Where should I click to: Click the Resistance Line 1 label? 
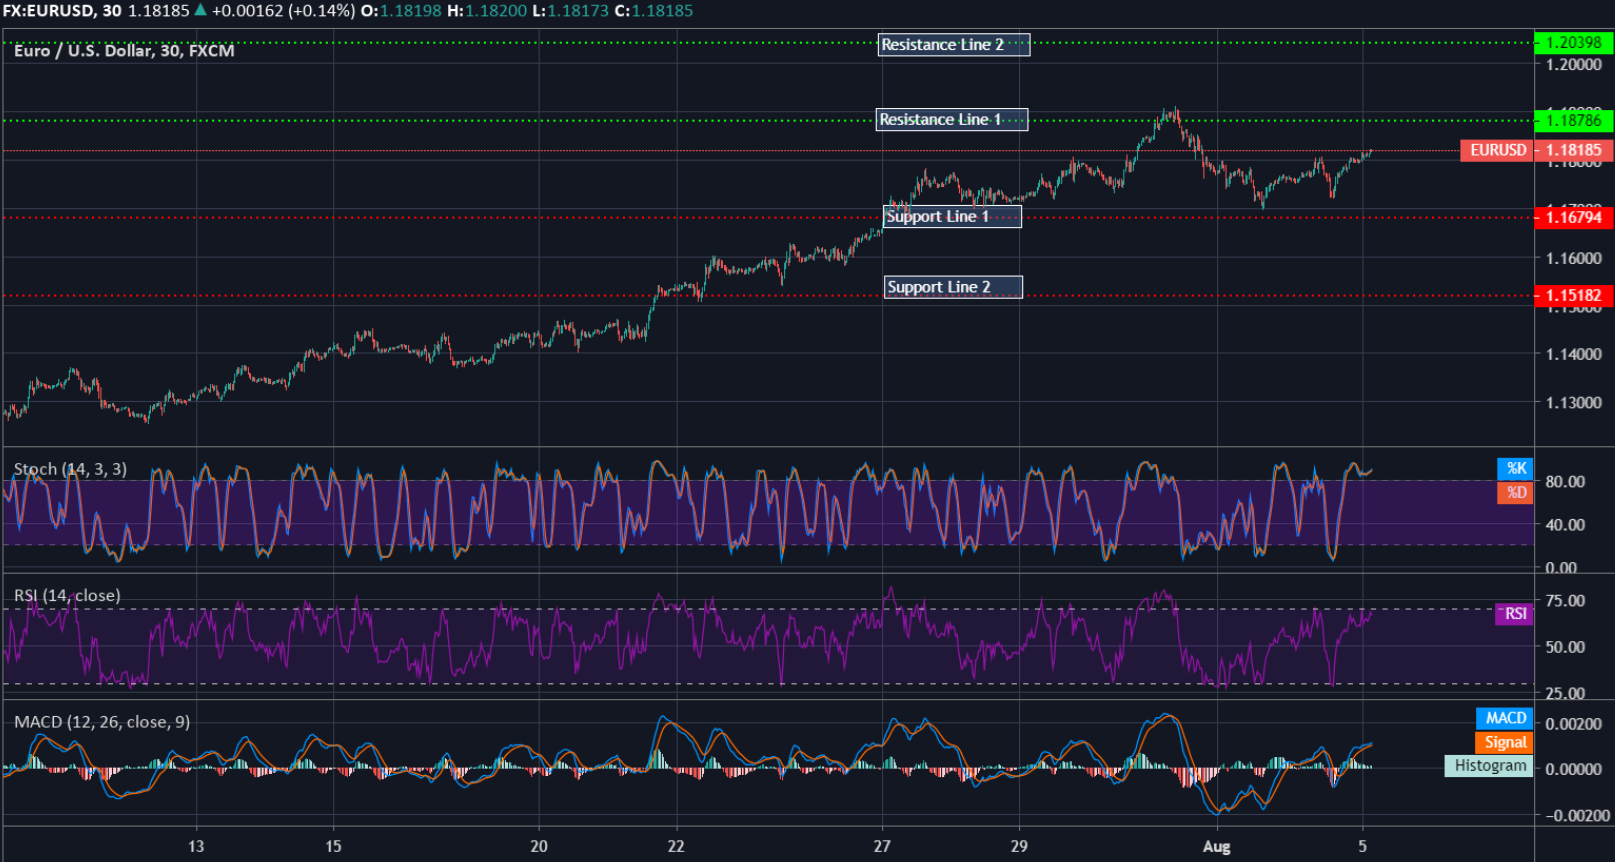(x=952, y=120)
